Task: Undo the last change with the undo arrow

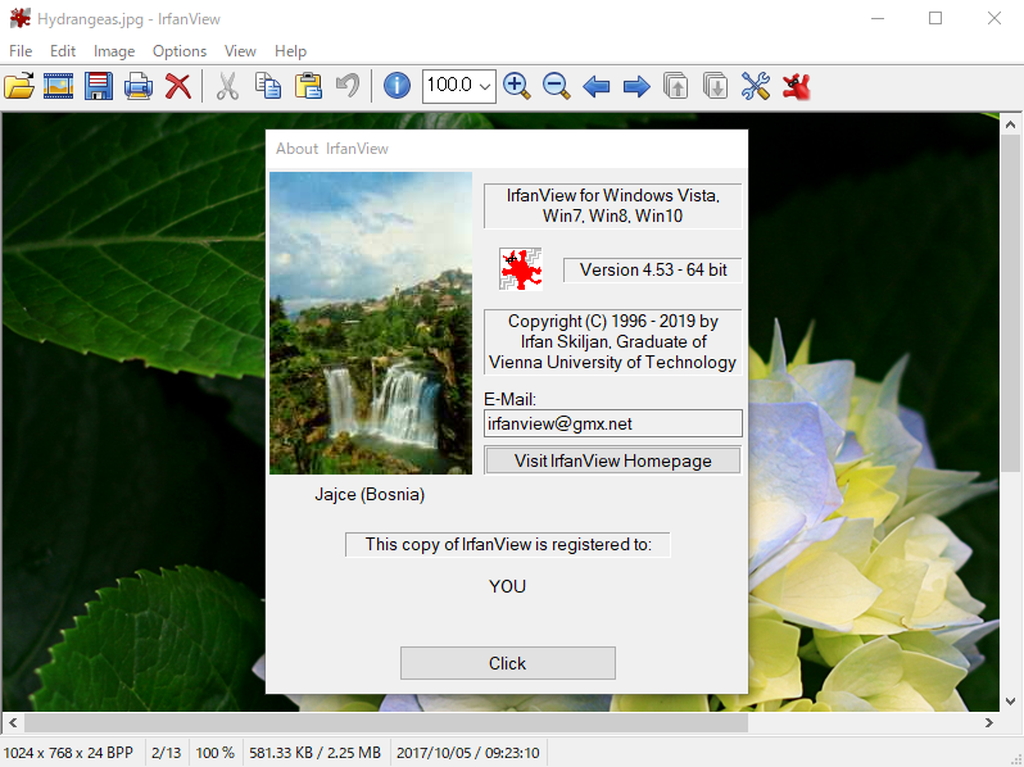Action: click(x=347, y=86)
